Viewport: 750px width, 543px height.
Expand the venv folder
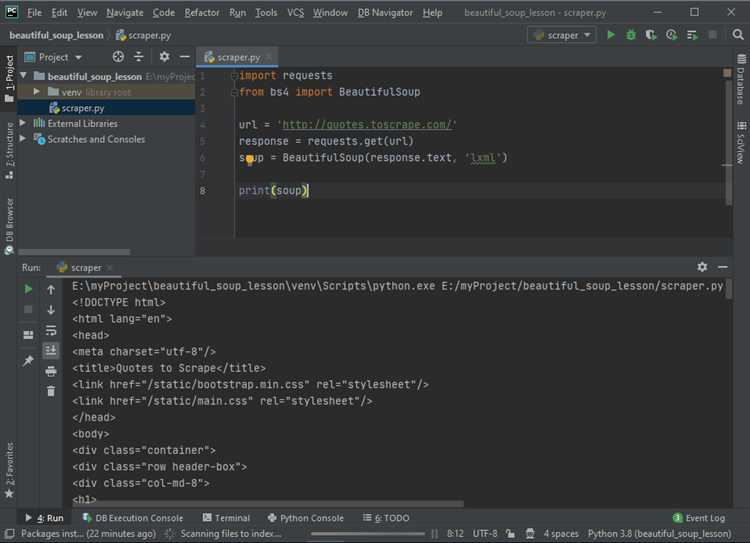36,91
